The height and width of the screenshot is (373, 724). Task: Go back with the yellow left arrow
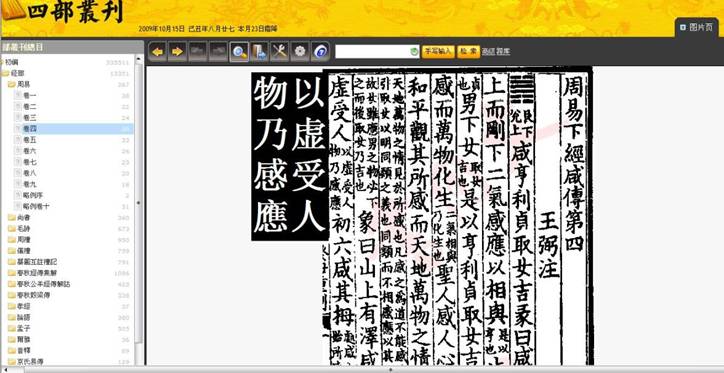(x=158, y=52)
